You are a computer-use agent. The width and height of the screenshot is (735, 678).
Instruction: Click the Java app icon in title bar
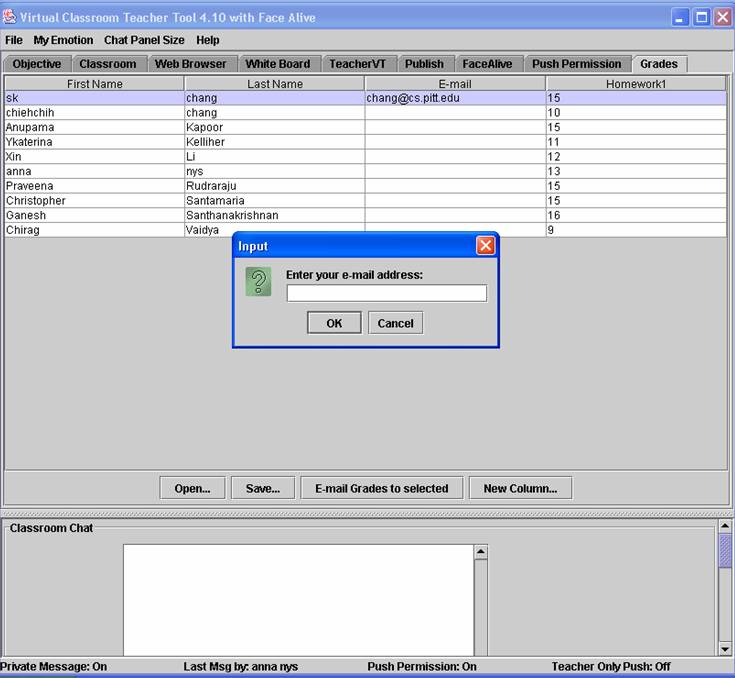10,17
